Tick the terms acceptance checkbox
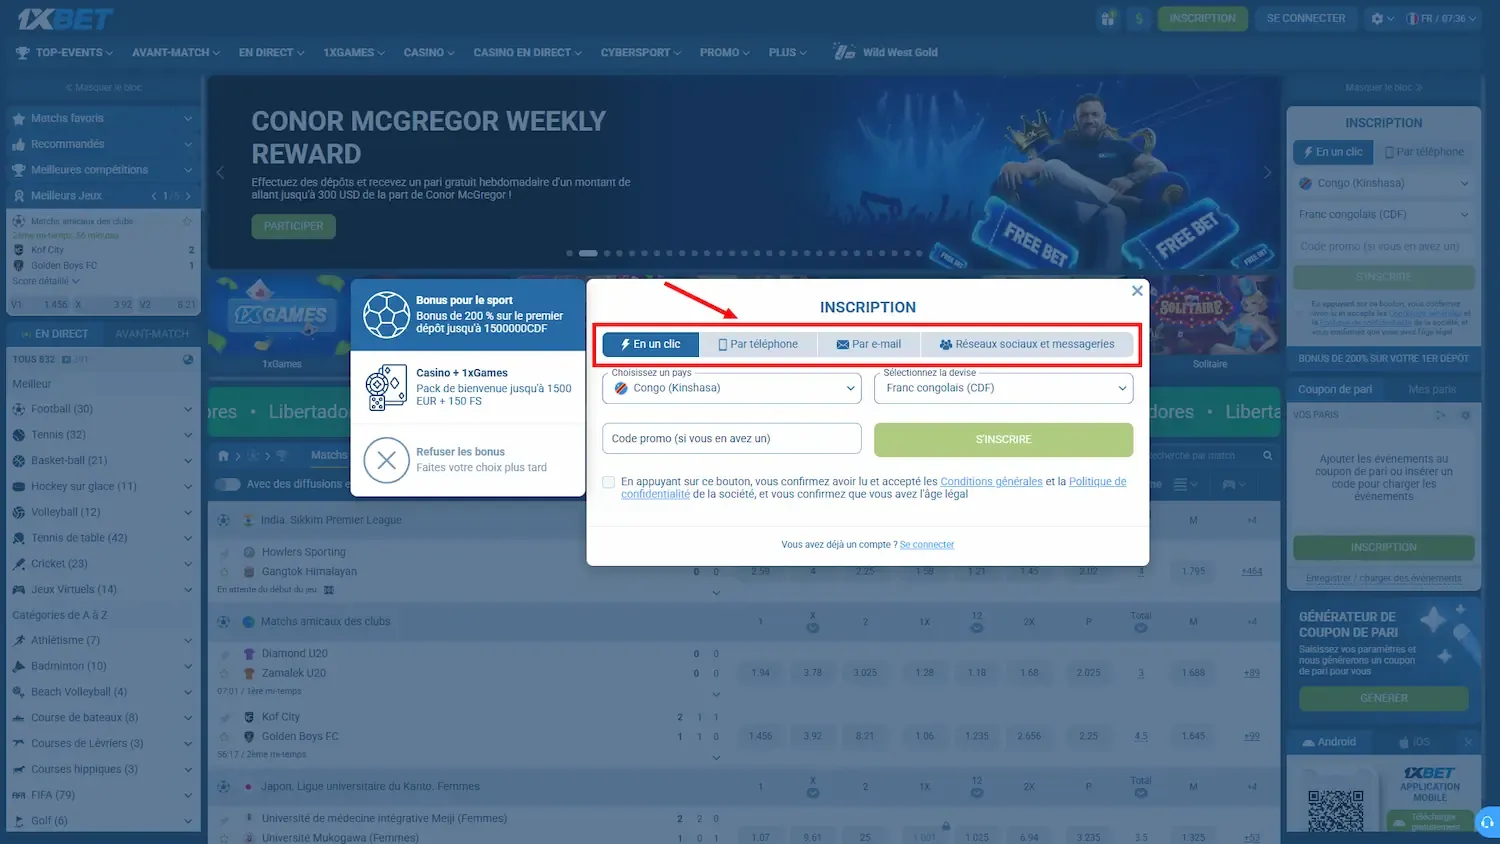The width and height of the screenshot is (1500, 844). pos(608,482)
